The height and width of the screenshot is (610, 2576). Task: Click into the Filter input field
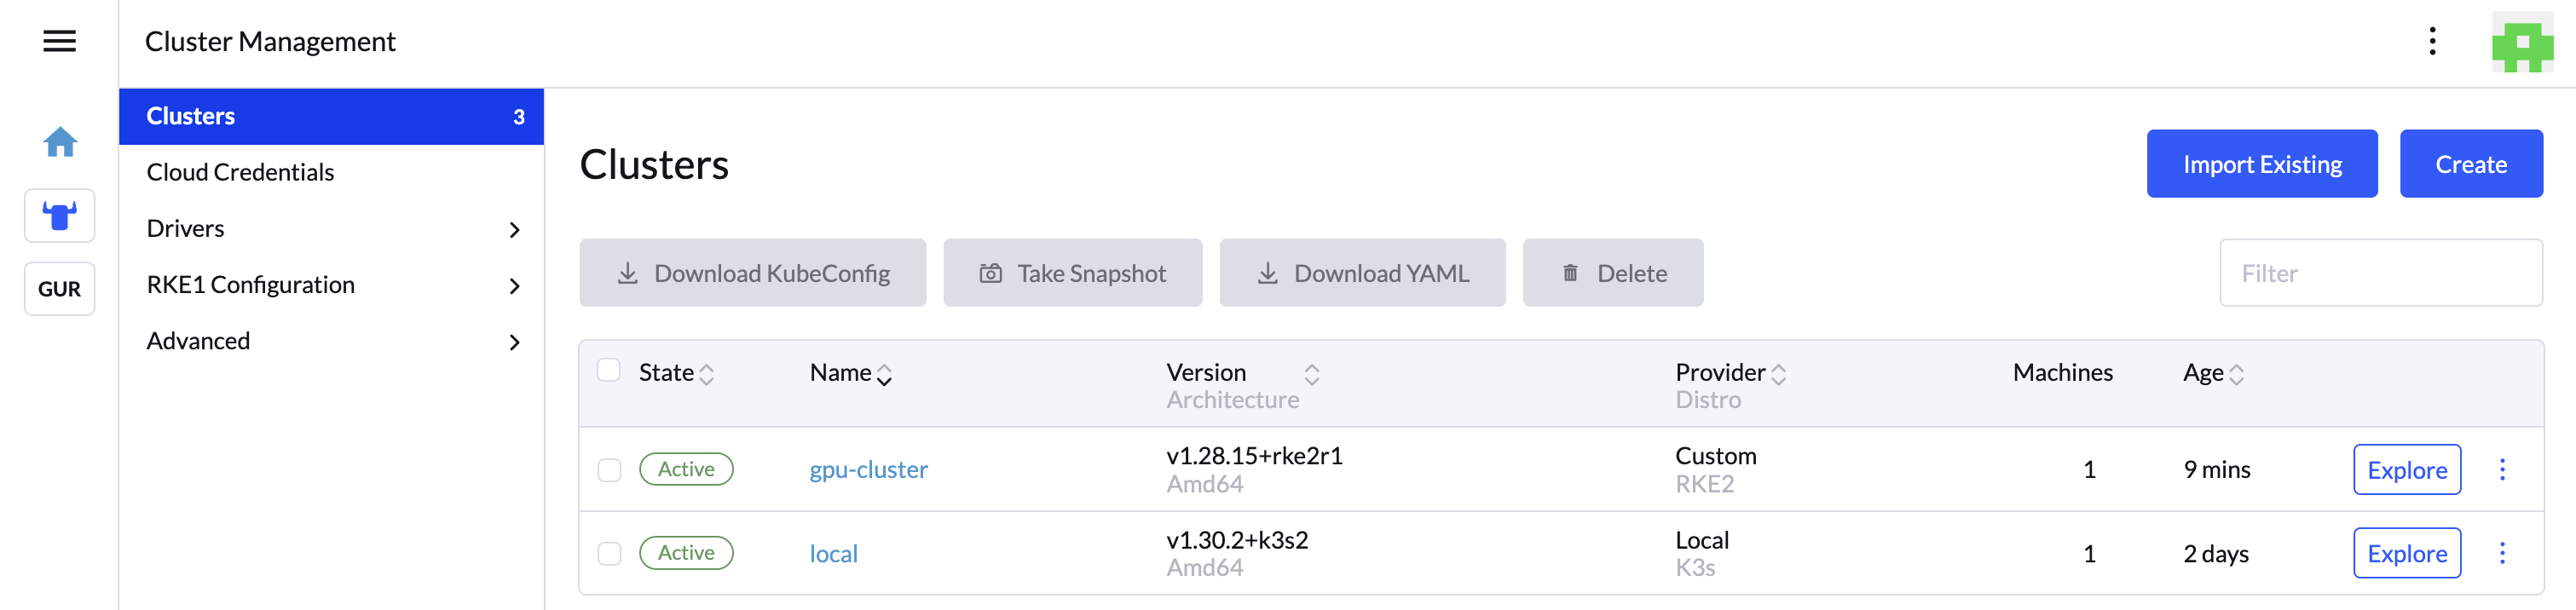(x=2380, y=273)
